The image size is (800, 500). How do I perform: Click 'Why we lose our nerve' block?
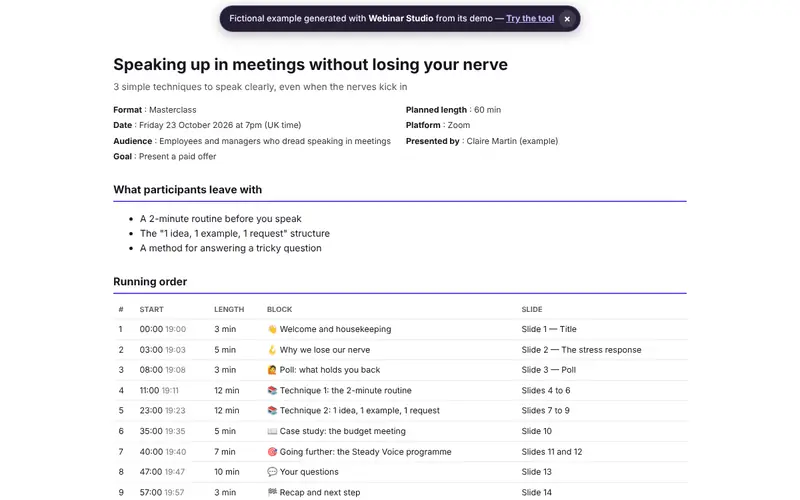[325, 349]
